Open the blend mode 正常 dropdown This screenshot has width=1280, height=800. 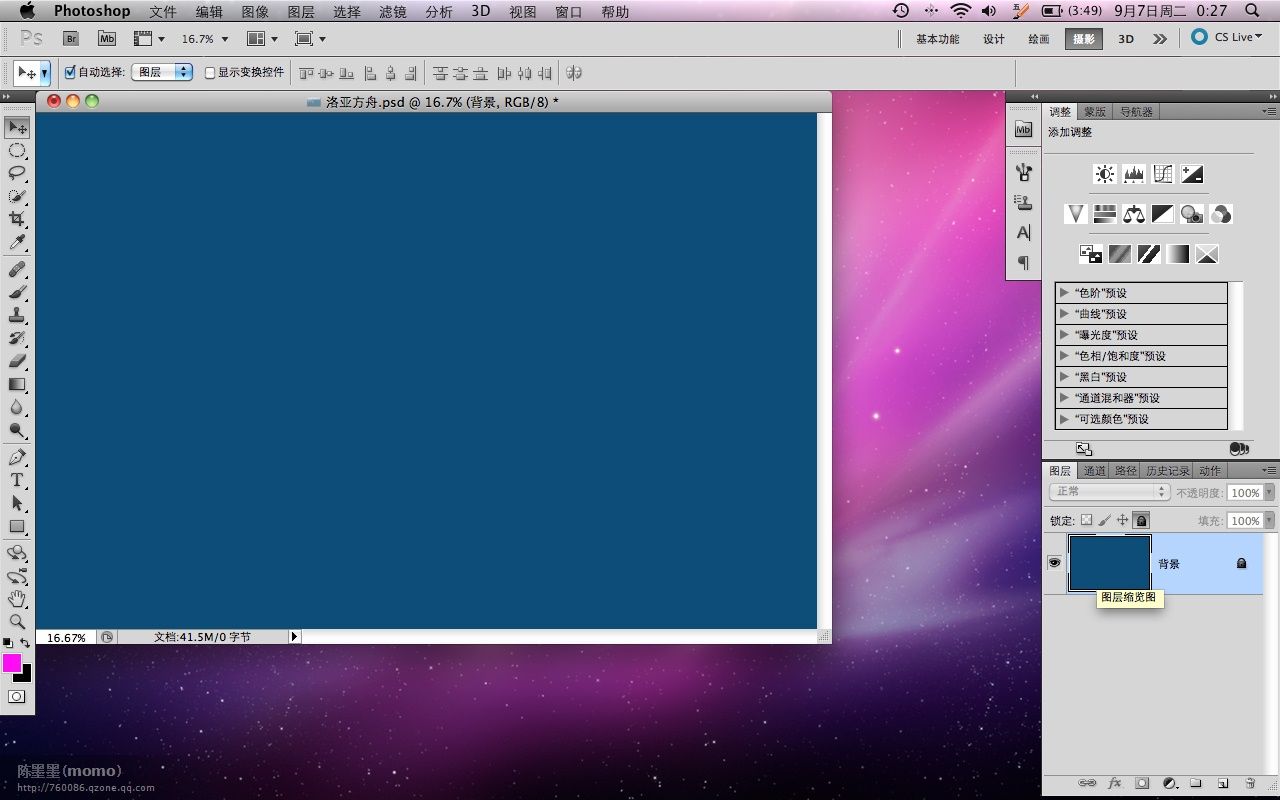point(1109,492)
